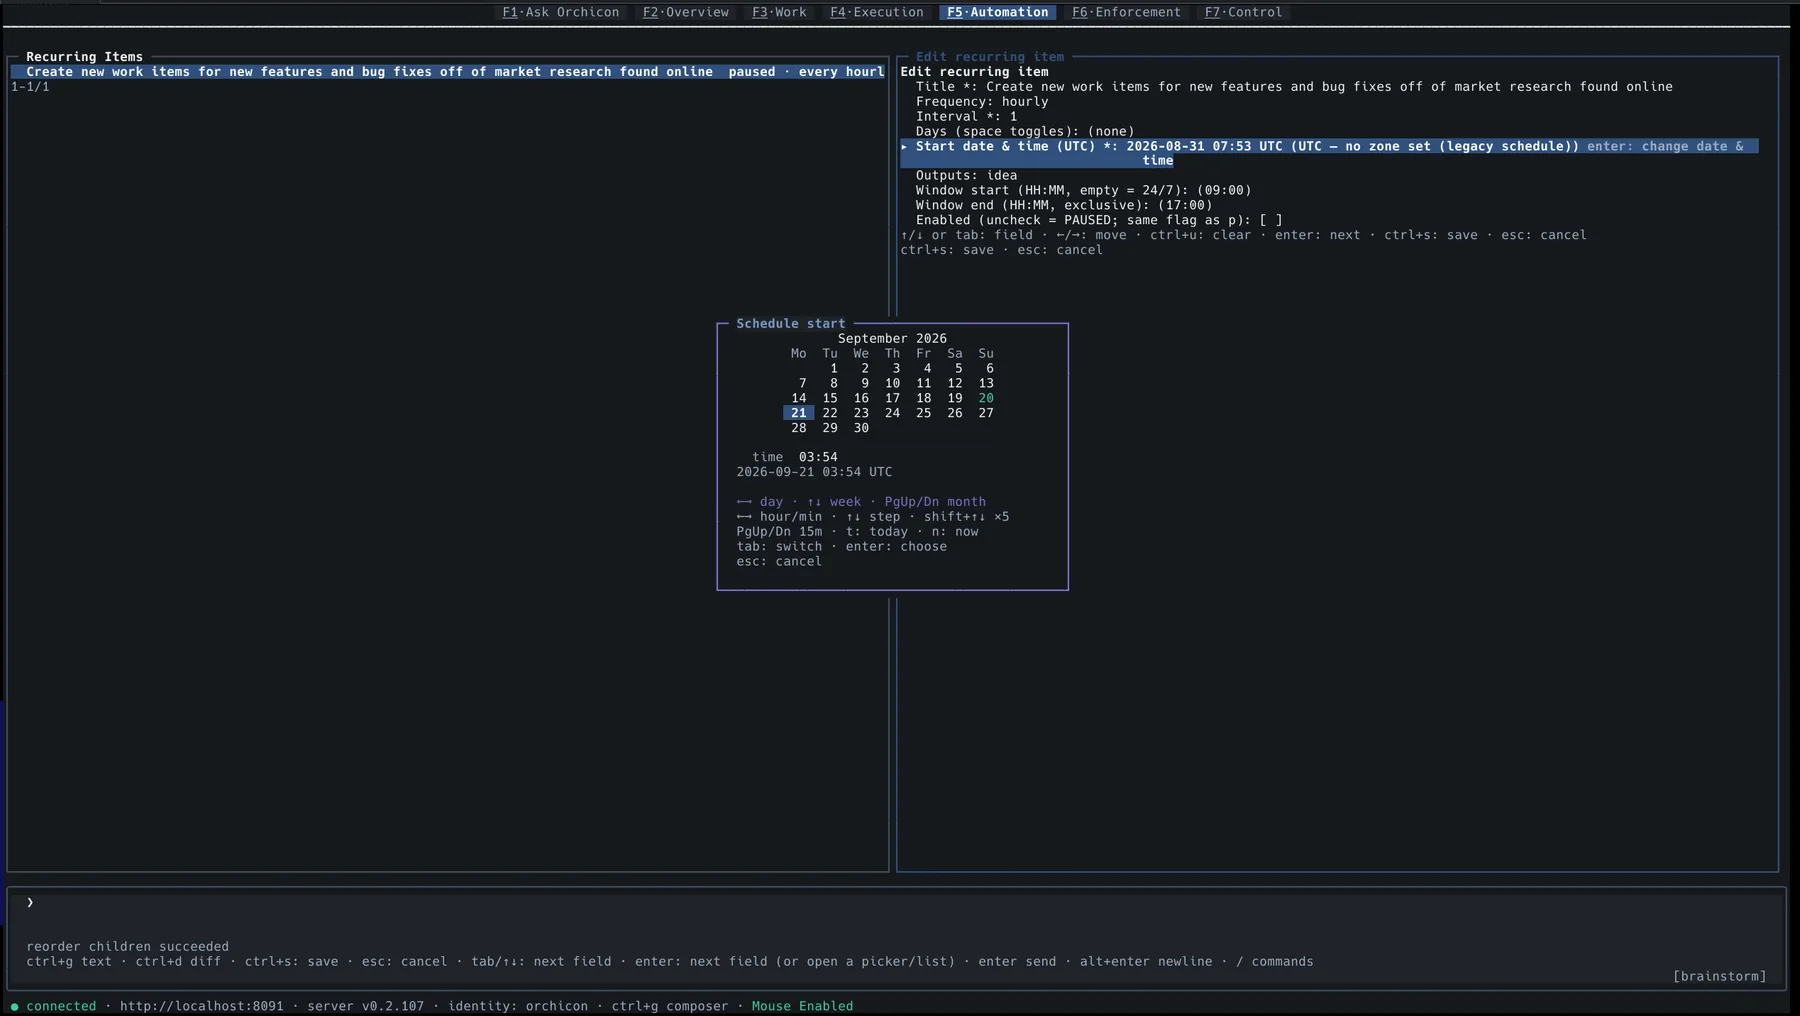This screenshot has width=1800, height=1016.
Task: Click the 1-1/1 list counter
Action: tap(30, 87)
